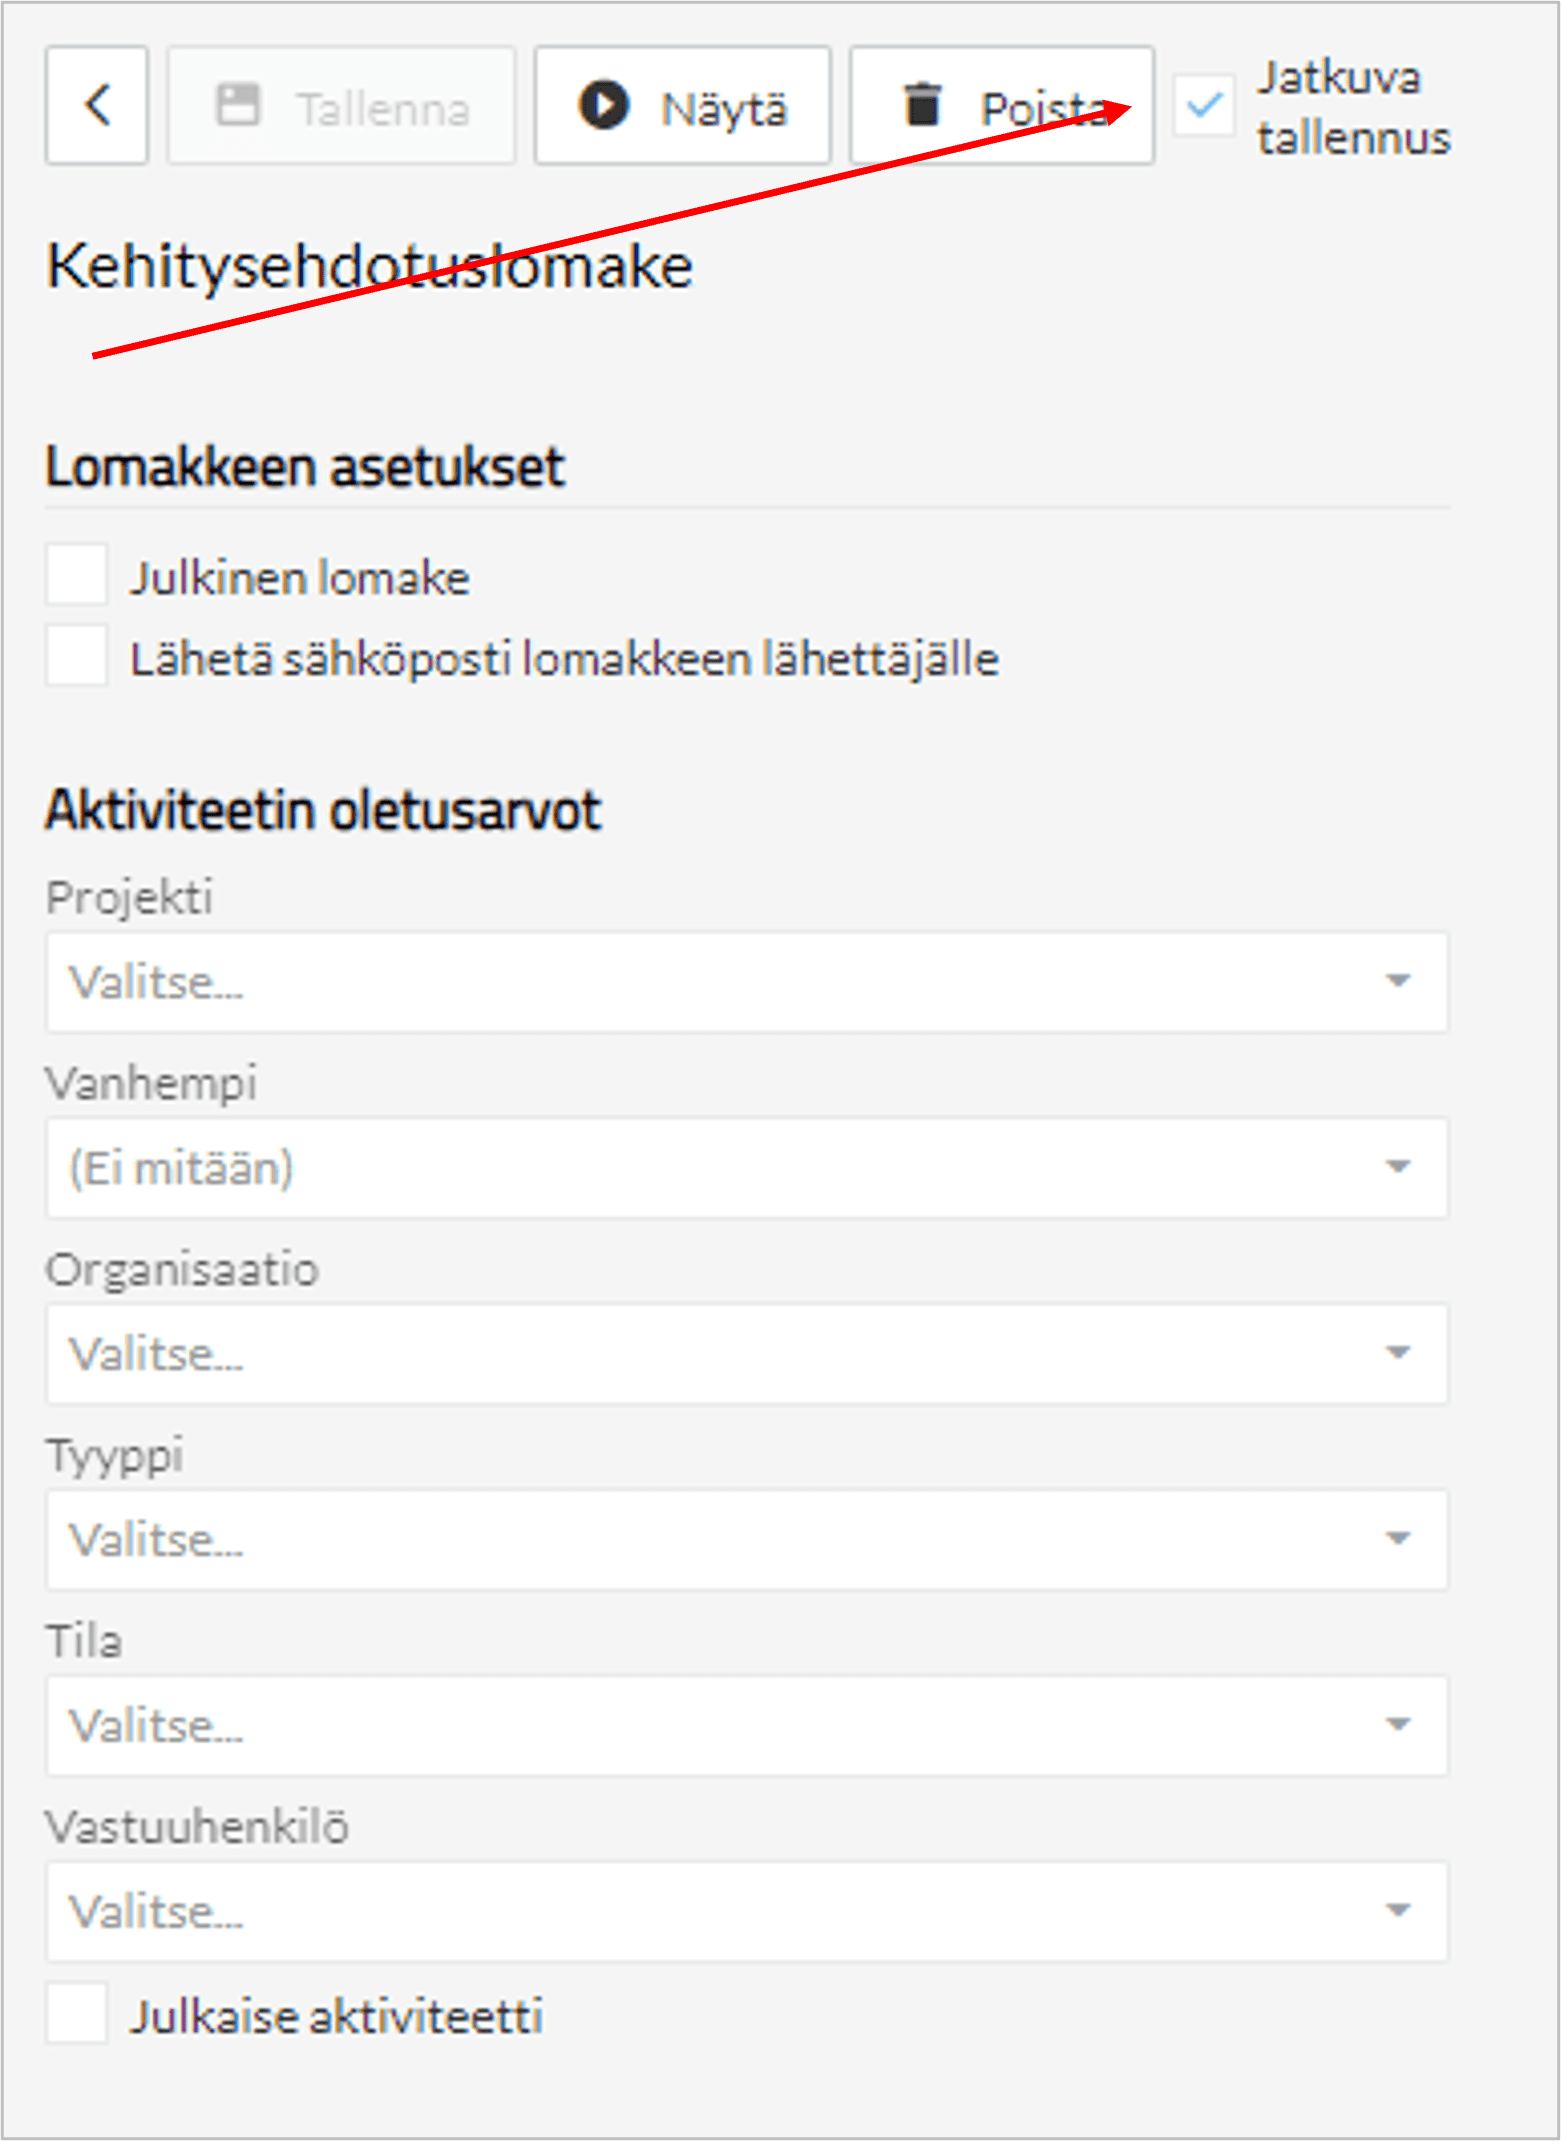
Task: Click the Julkinen lomake label text
Action: click(299, 578)
